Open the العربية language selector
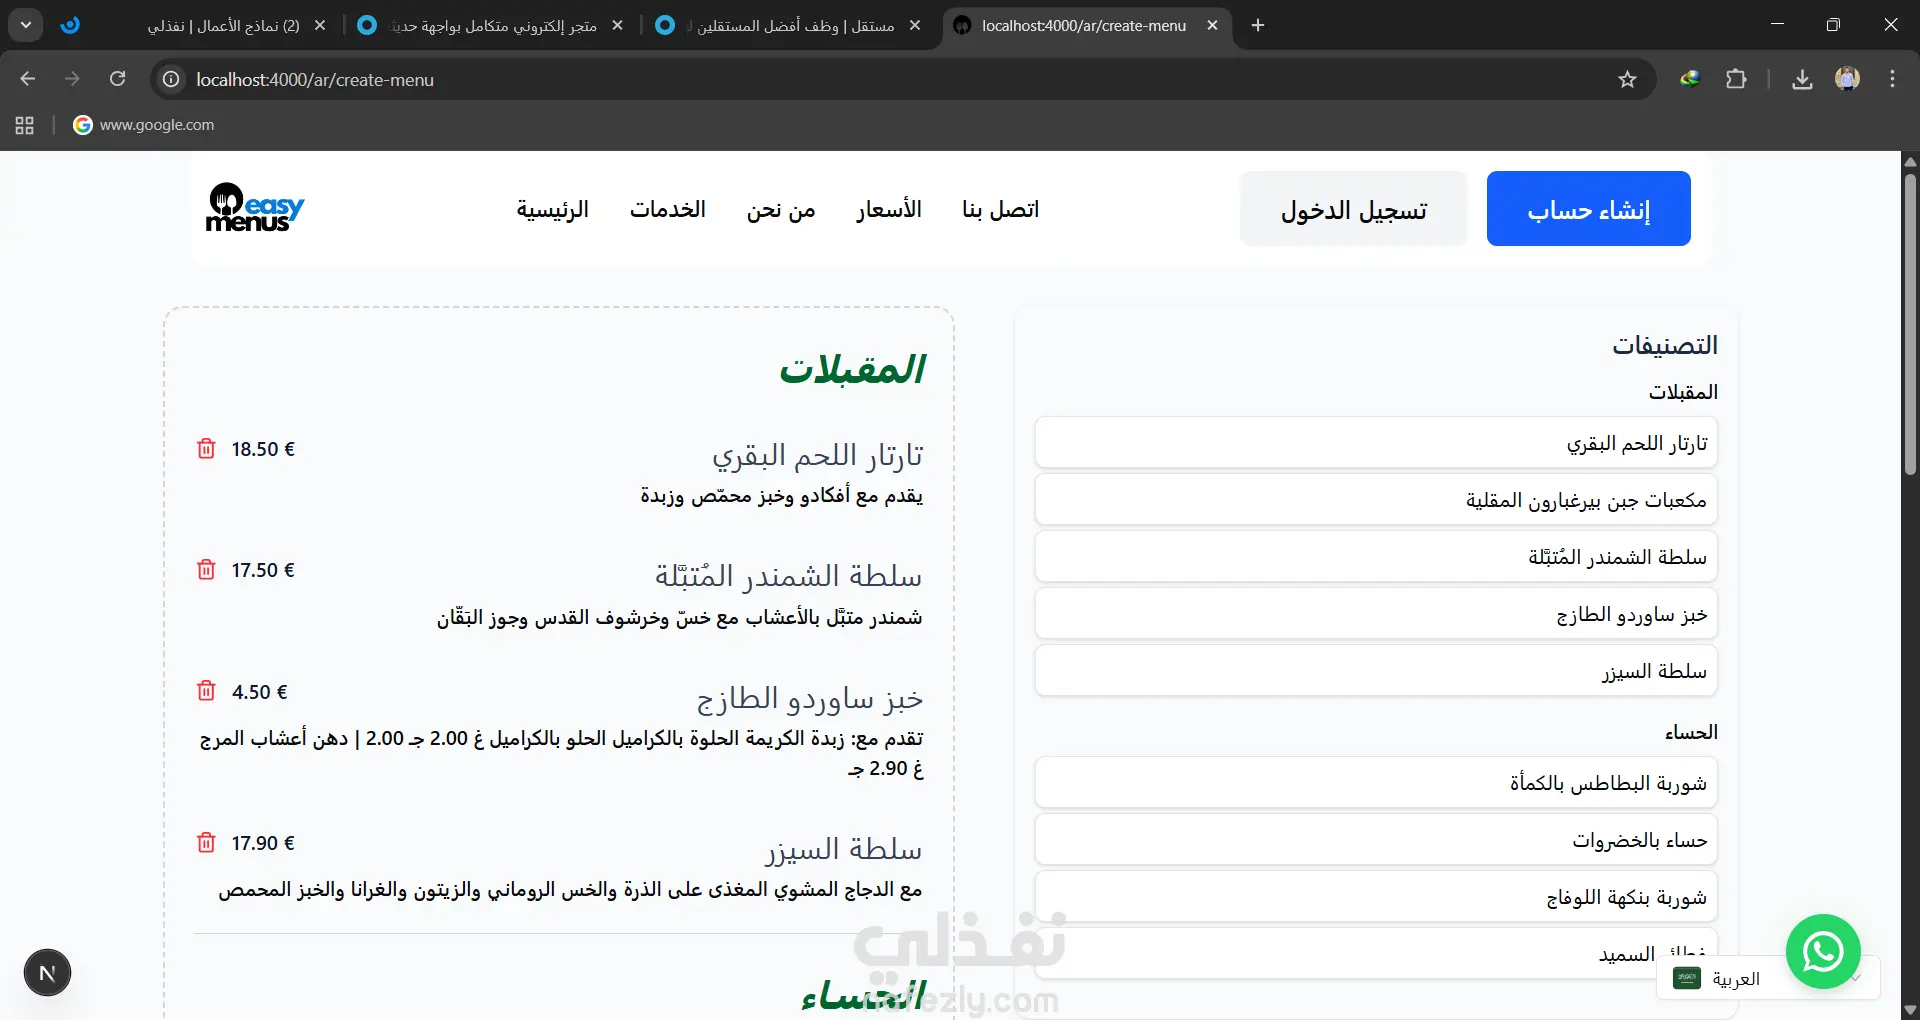 [1768, 978]
